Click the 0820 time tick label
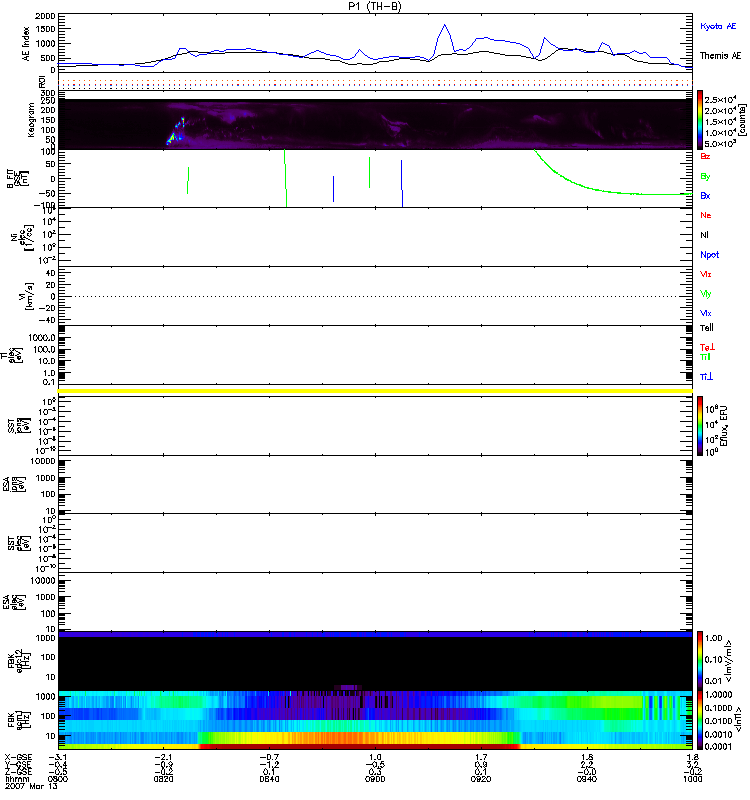The height and width of the screenshot is (800, 750). 163,779
